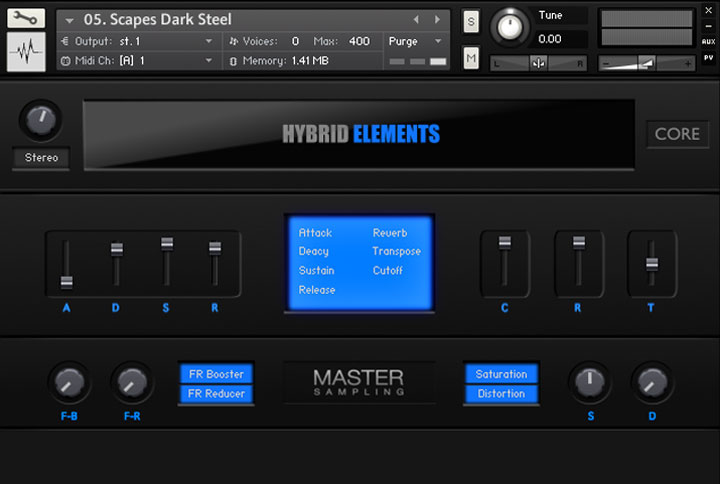Click the F-B knob

pos(68,381)
